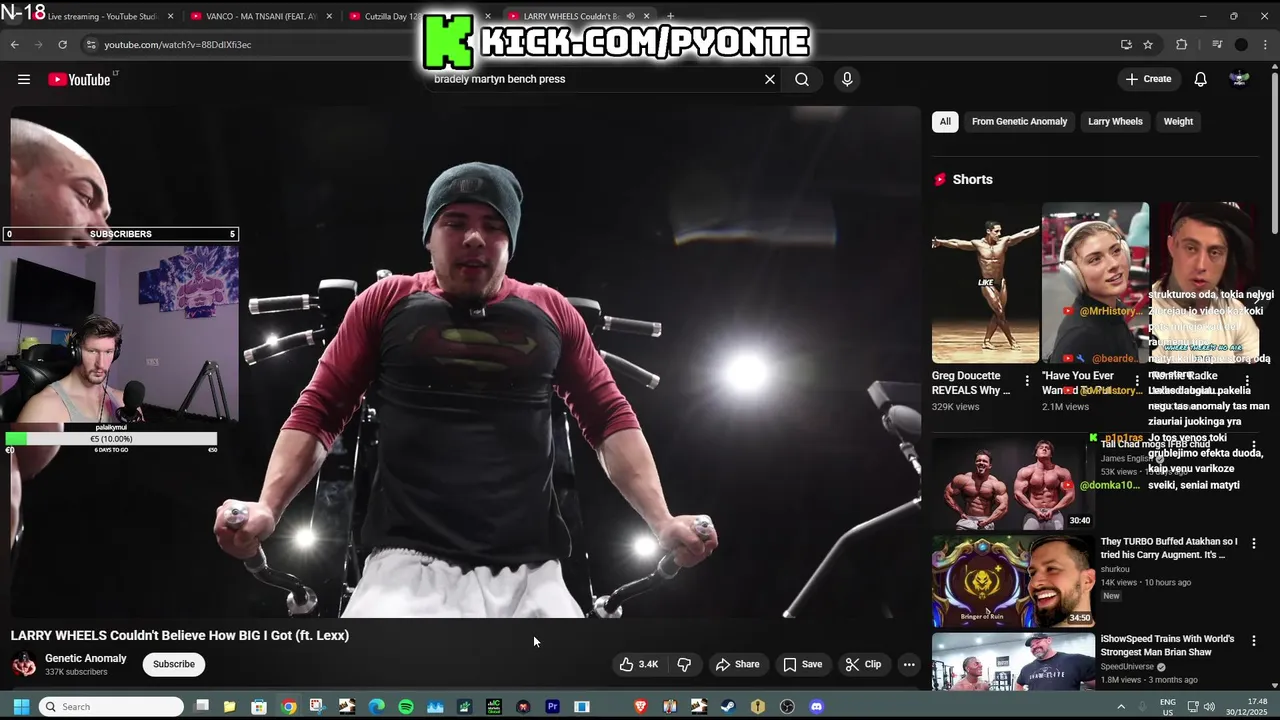The width and height of the screenshot is (1280, 720).
Task: Open the Genetic Anomaly channel avatar
Action: 25,664
